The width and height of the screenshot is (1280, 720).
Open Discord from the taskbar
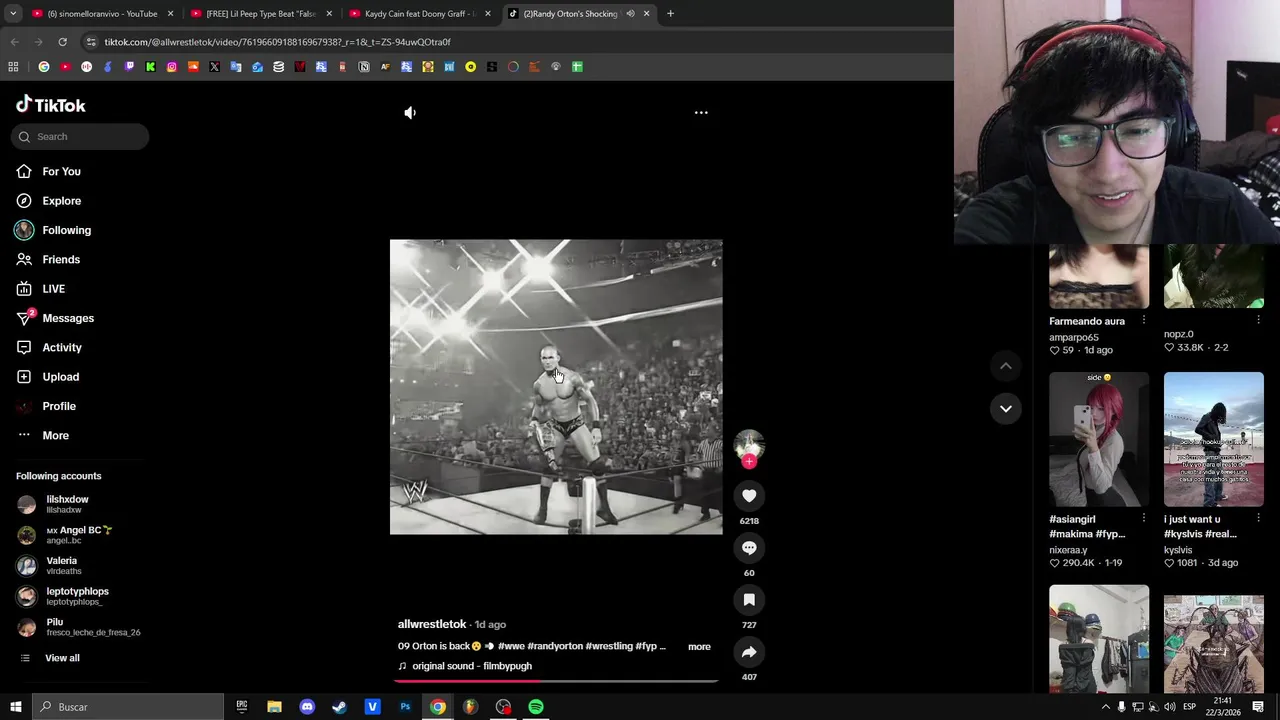307,707
